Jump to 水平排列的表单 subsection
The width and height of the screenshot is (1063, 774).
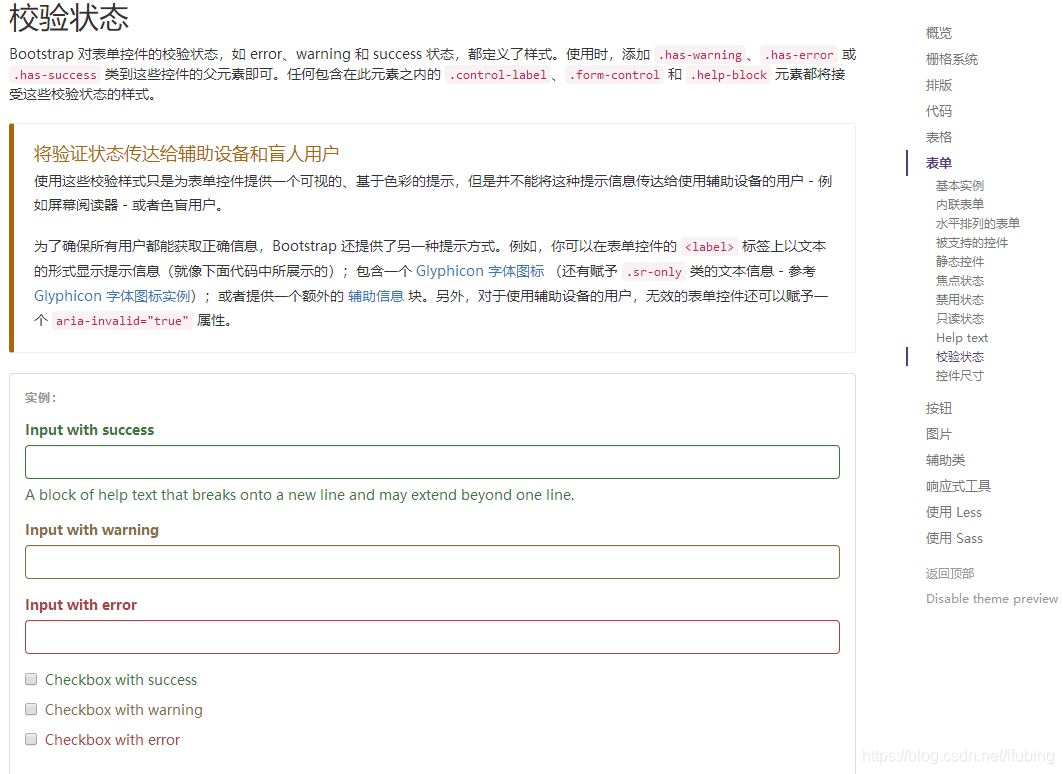coord(978,224)
